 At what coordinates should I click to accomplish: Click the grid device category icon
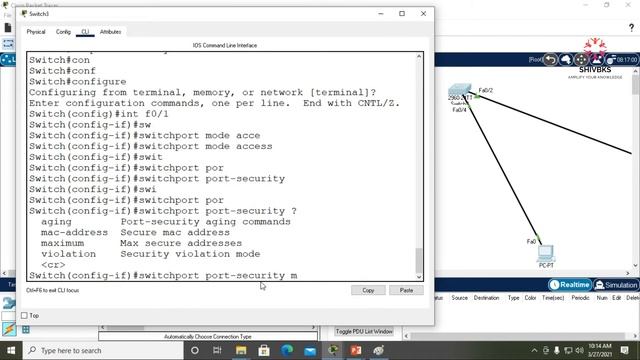(26, 329)
